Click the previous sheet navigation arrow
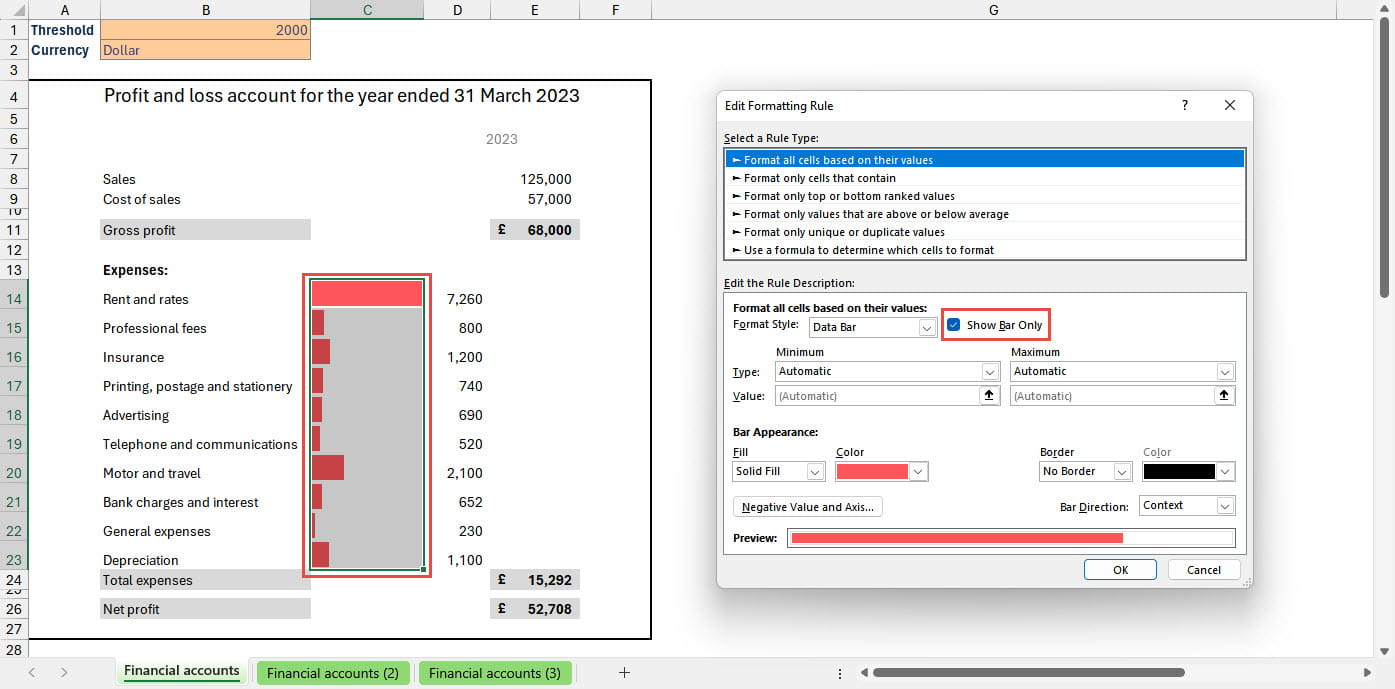 [33, 673]
